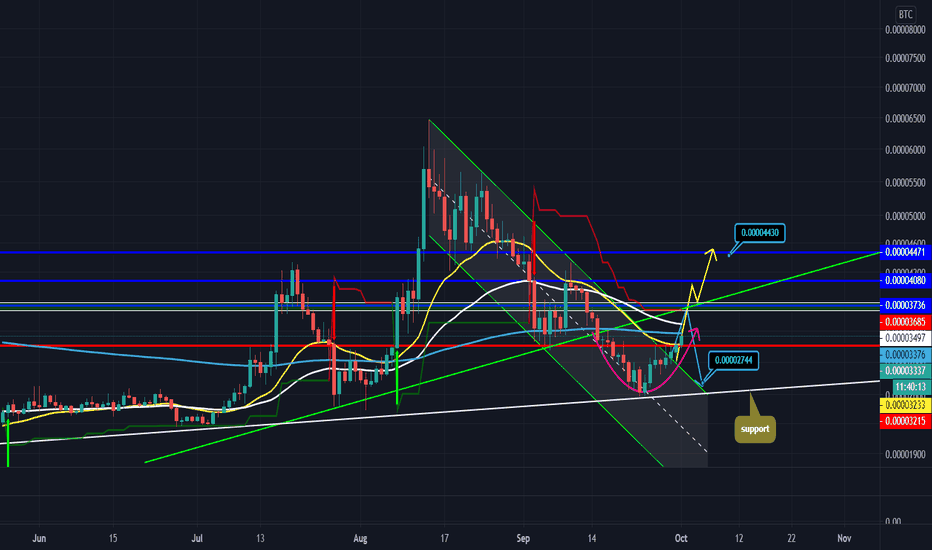The image size is (932, 550).
Task: Click the blue 0.00003736 price axis label
Action: click(905, 305)
